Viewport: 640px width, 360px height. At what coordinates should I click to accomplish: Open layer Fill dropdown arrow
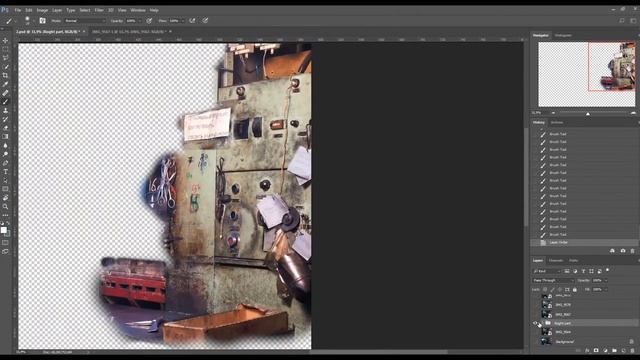tap(606, 289)
